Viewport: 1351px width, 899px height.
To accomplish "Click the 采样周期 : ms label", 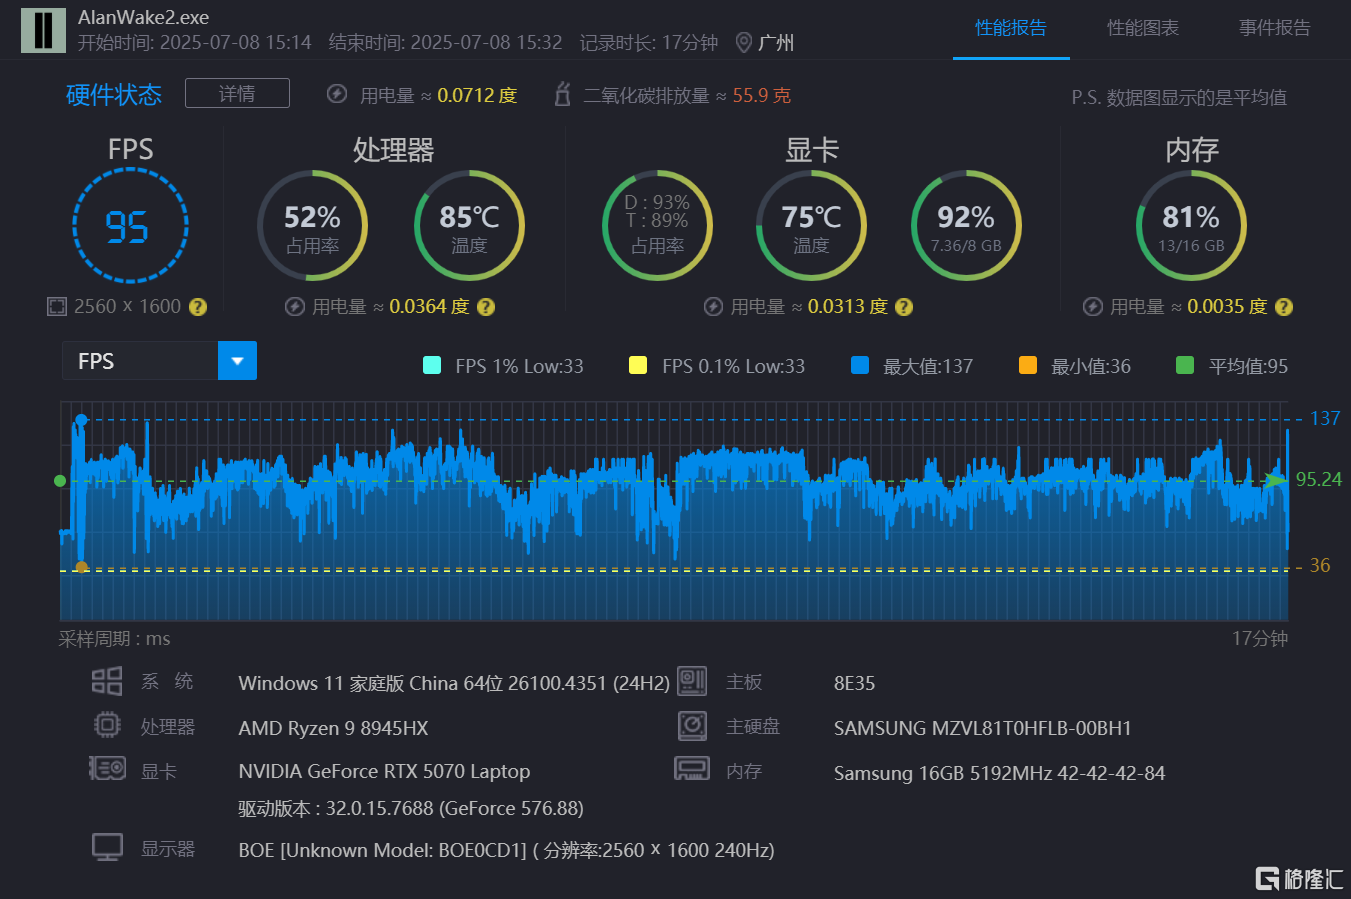I will click(x=114, y=638).
